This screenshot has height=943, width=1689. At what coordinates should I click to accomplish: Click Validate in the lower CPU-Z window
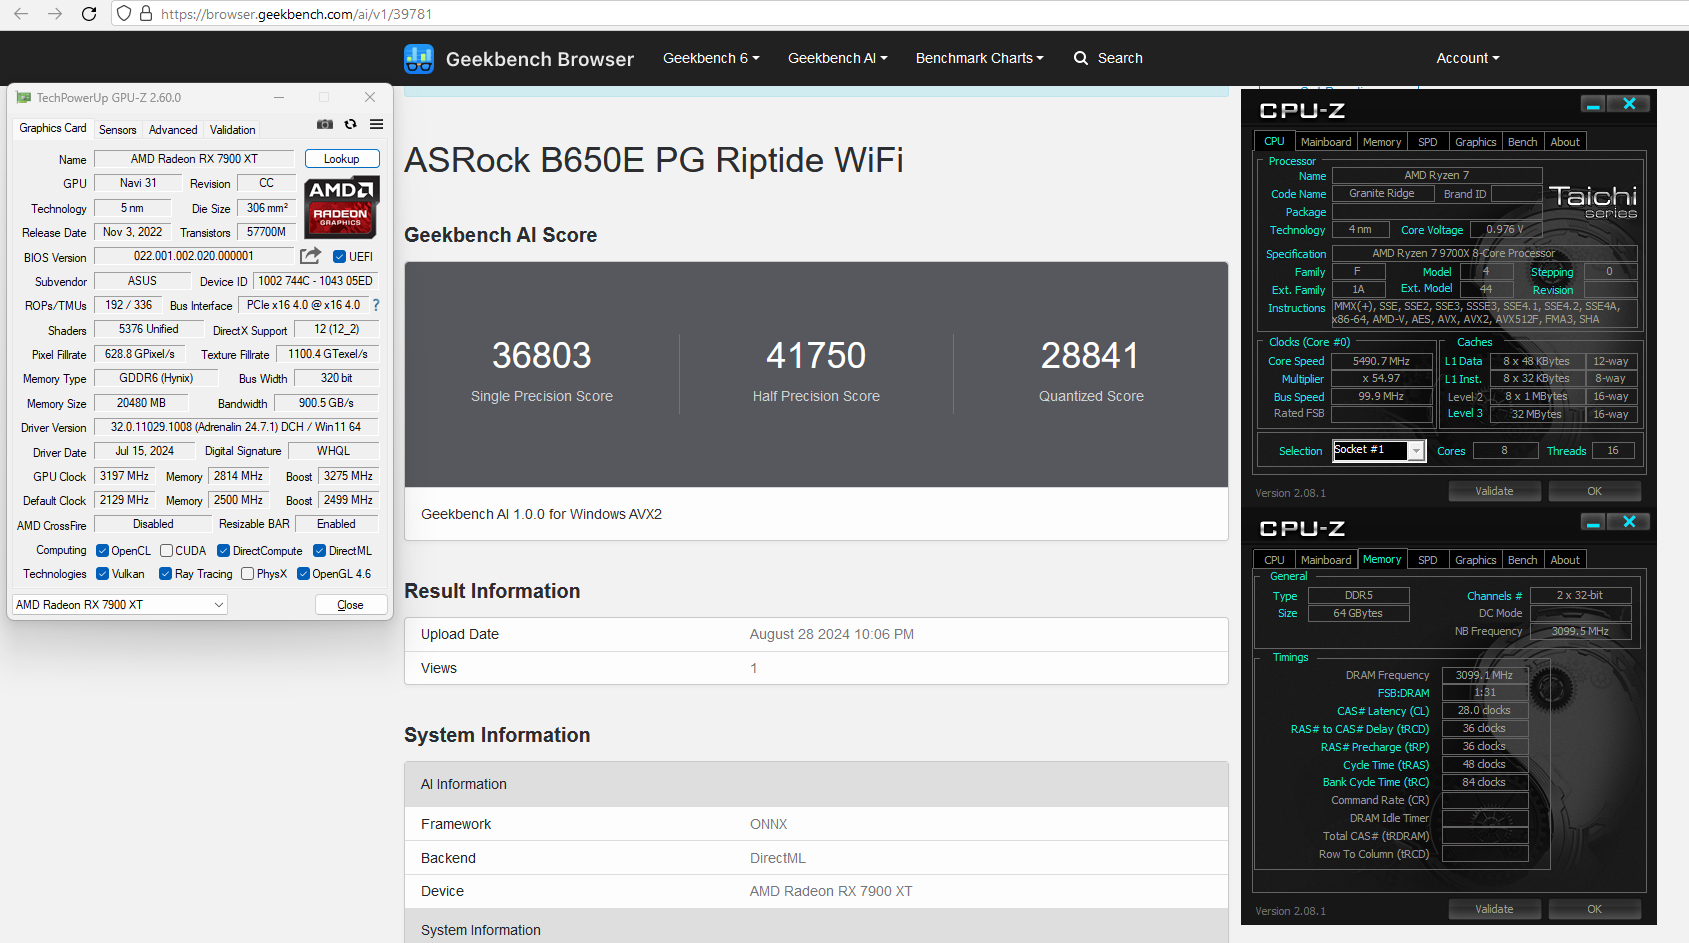click(1494, 909)
